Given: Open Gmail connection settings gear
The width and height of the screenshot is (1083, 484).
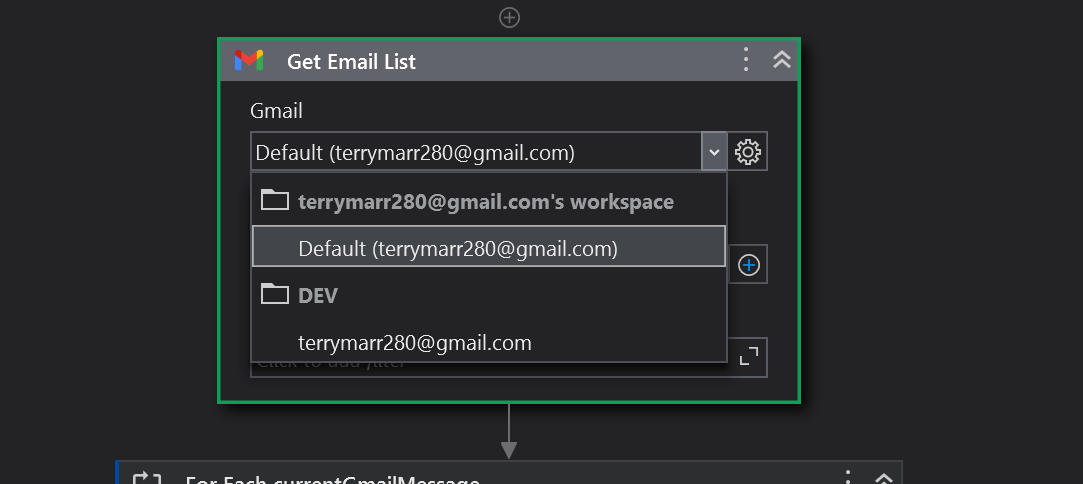Looking at the screenshot, I should (x=747, y=151).
